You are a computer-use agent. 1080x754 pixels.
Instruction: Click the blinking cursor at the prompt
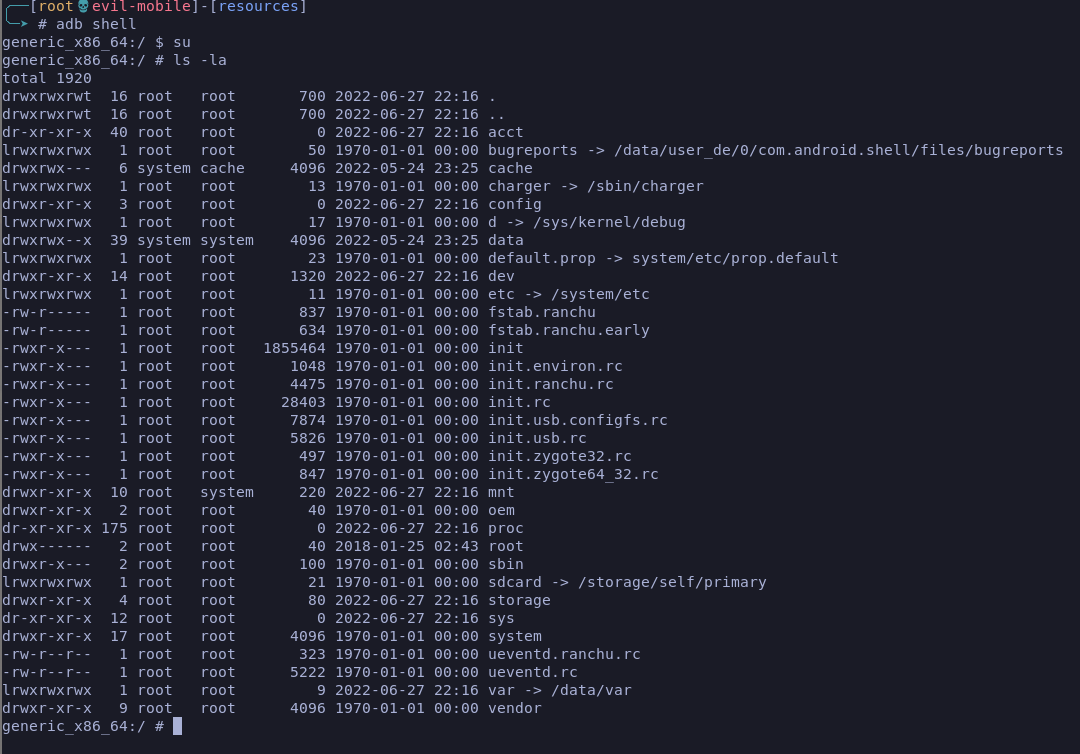pos(175,725)
